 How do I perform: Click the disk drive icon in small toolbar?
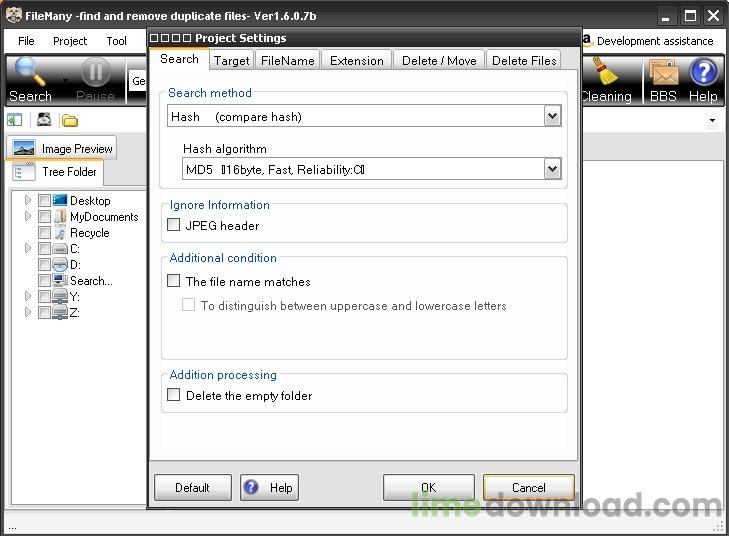(44, 120)
